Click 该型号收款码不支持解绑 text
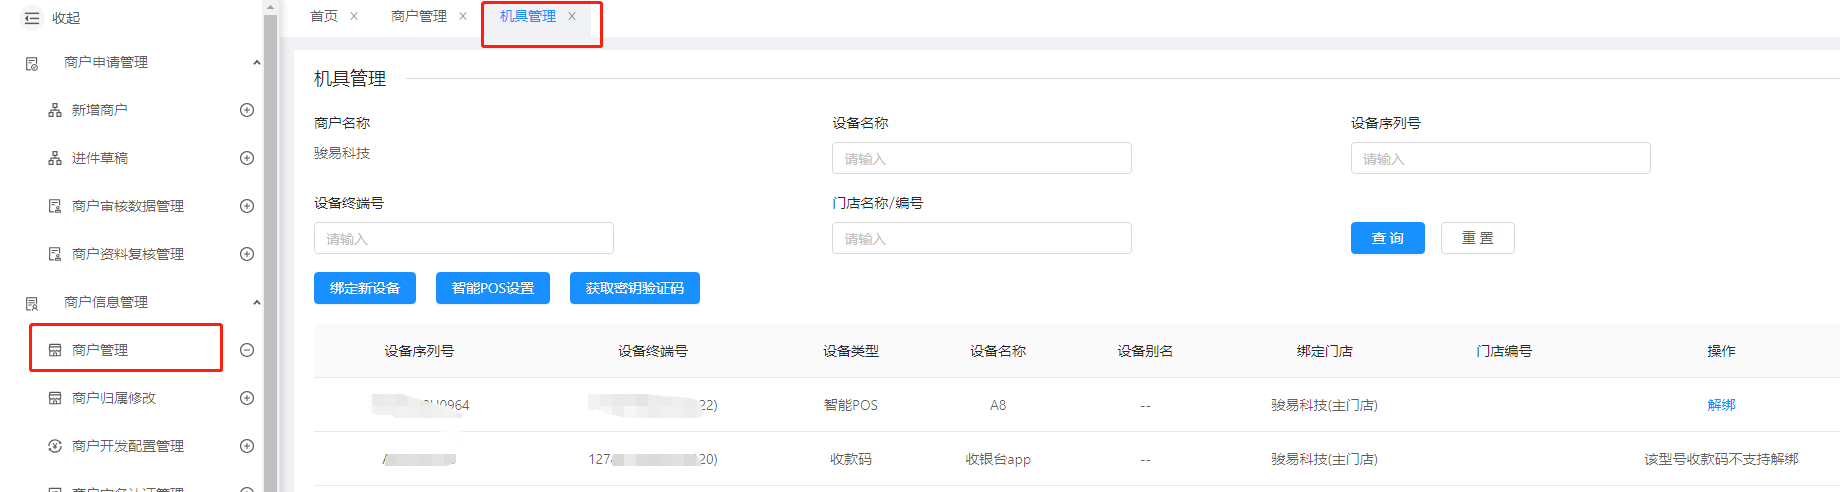The height and width of the screenshot is (492, 1840). 1721,459
